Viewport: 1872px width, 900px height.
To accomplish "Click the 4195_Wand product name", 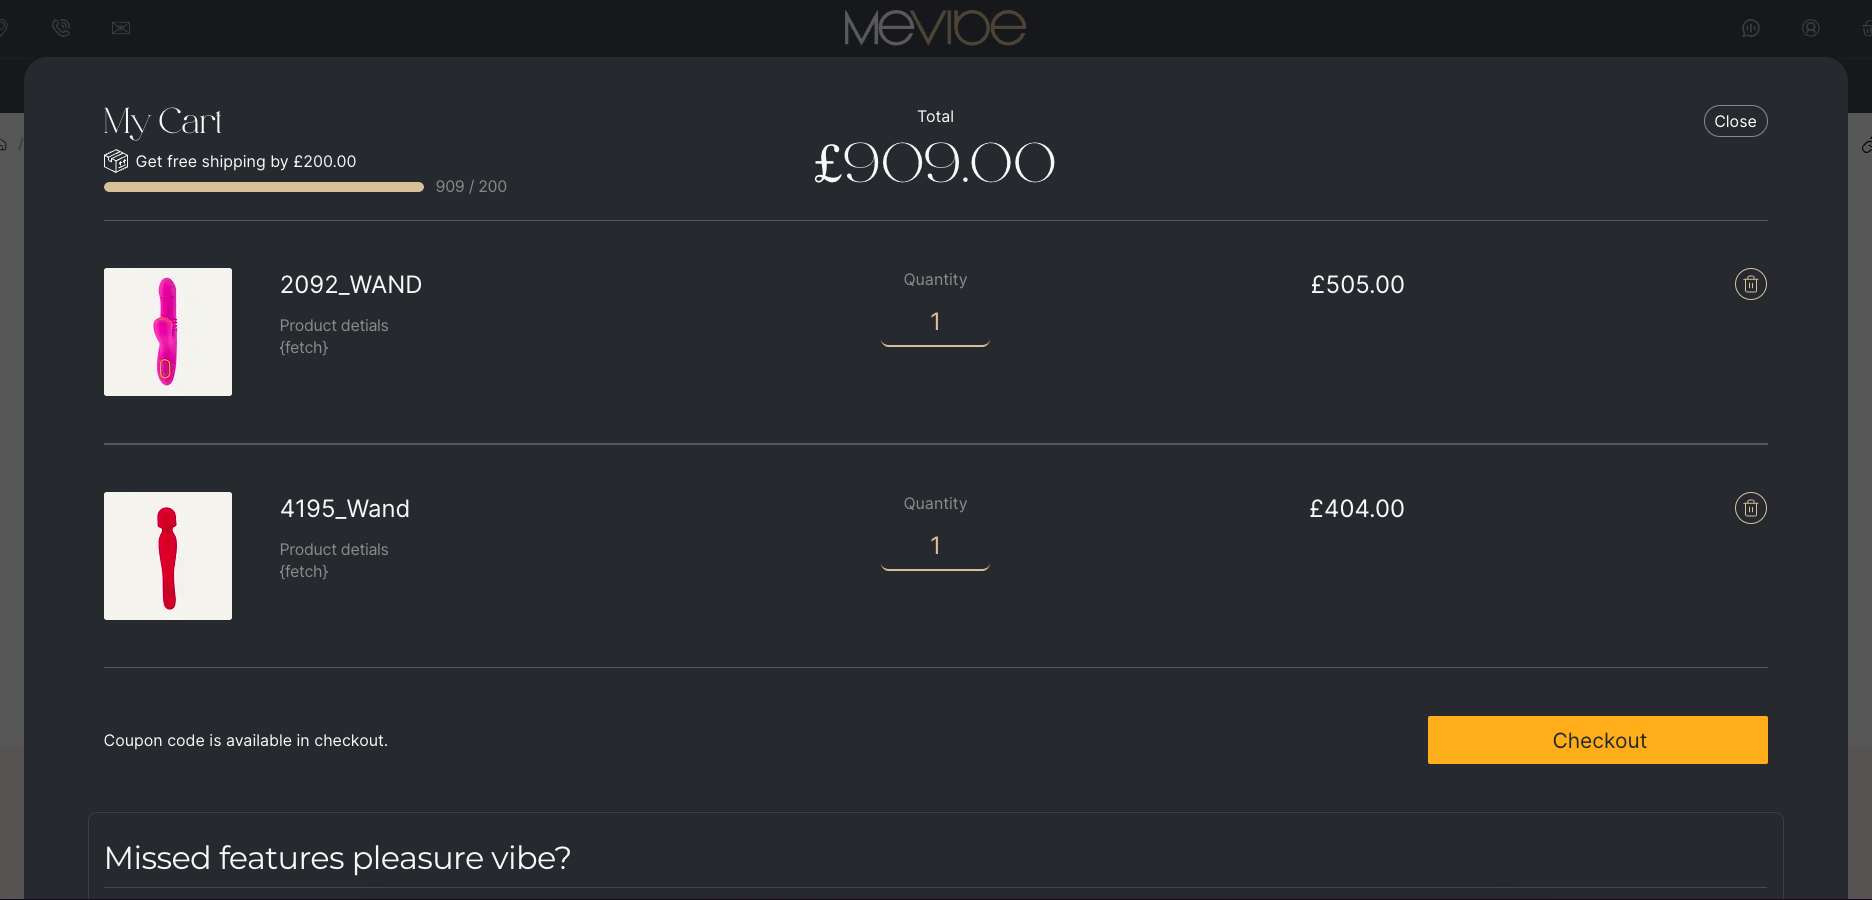I will [x=345, y=509].
